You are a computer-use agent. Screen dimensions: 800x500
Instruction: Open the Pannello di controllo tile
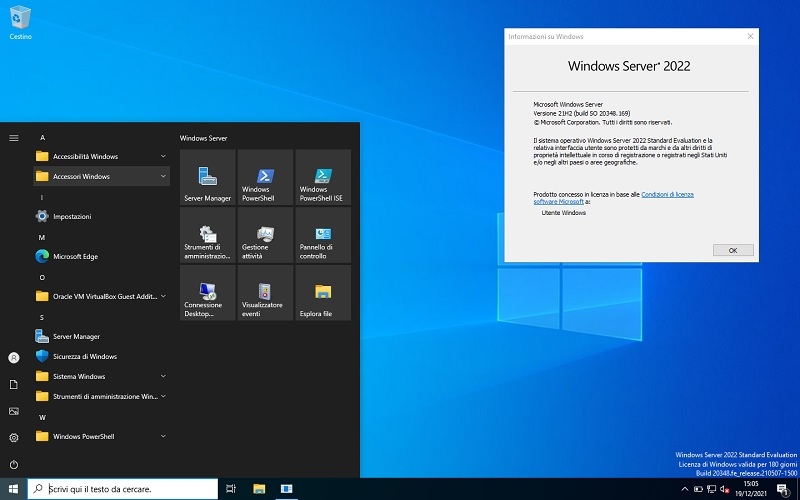pyautogui.click(x=323, y=235)
